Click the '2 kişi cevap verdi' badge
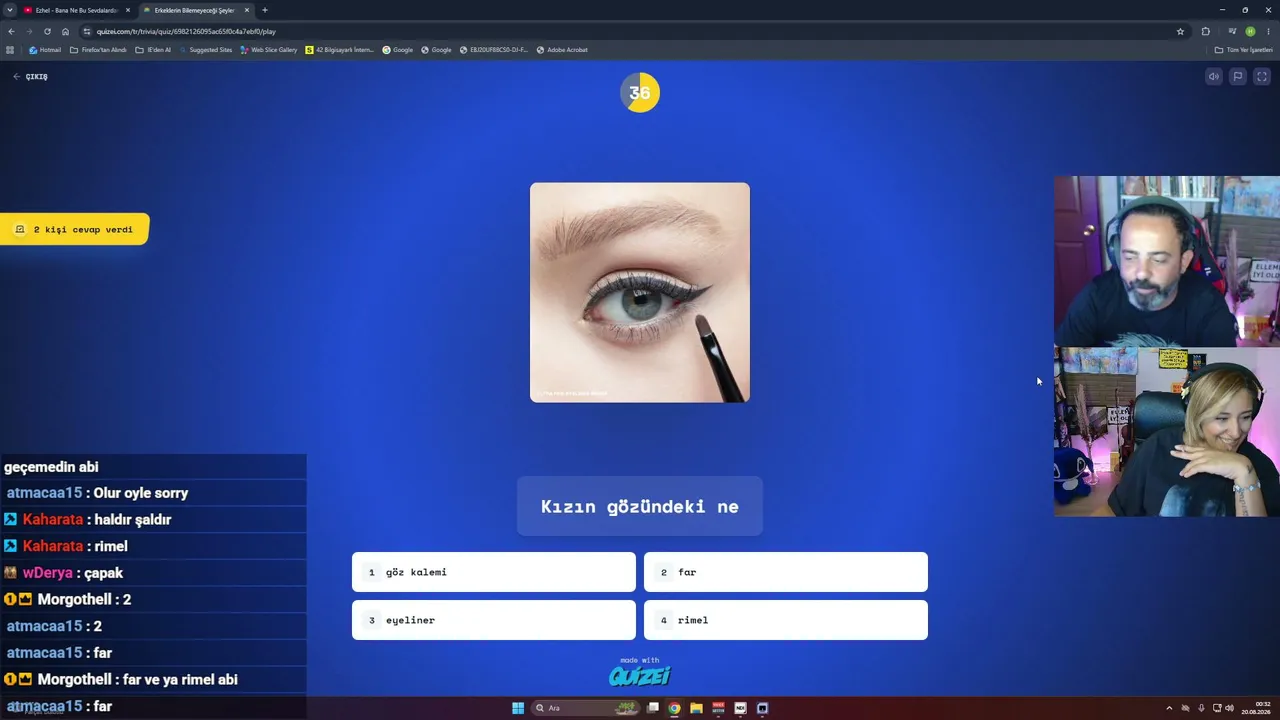 (74, 229)
